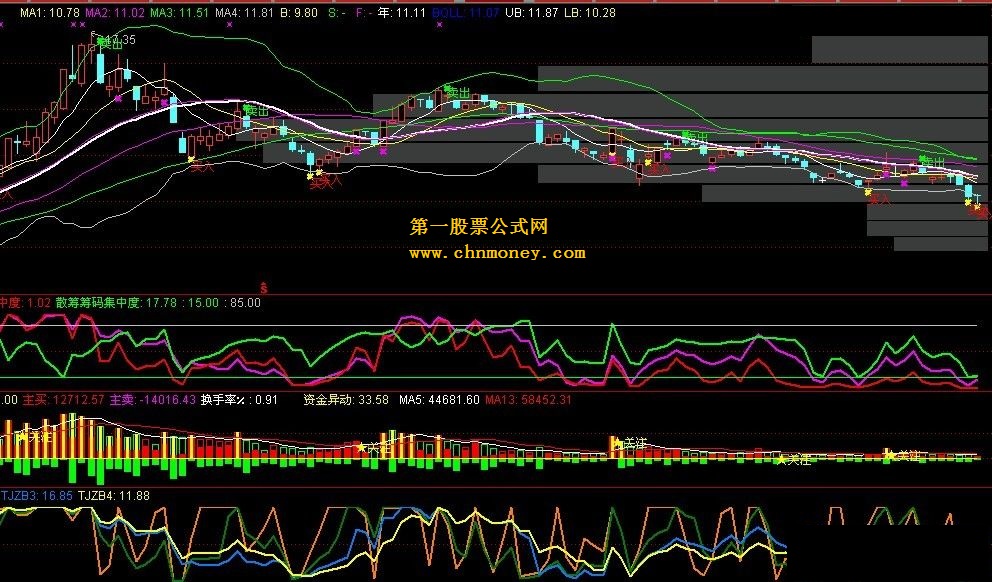This screenshot has height=582, width=992.
Task: Select the TJZB4: 11.88 indicator label
Action: (x=114, y=496)
